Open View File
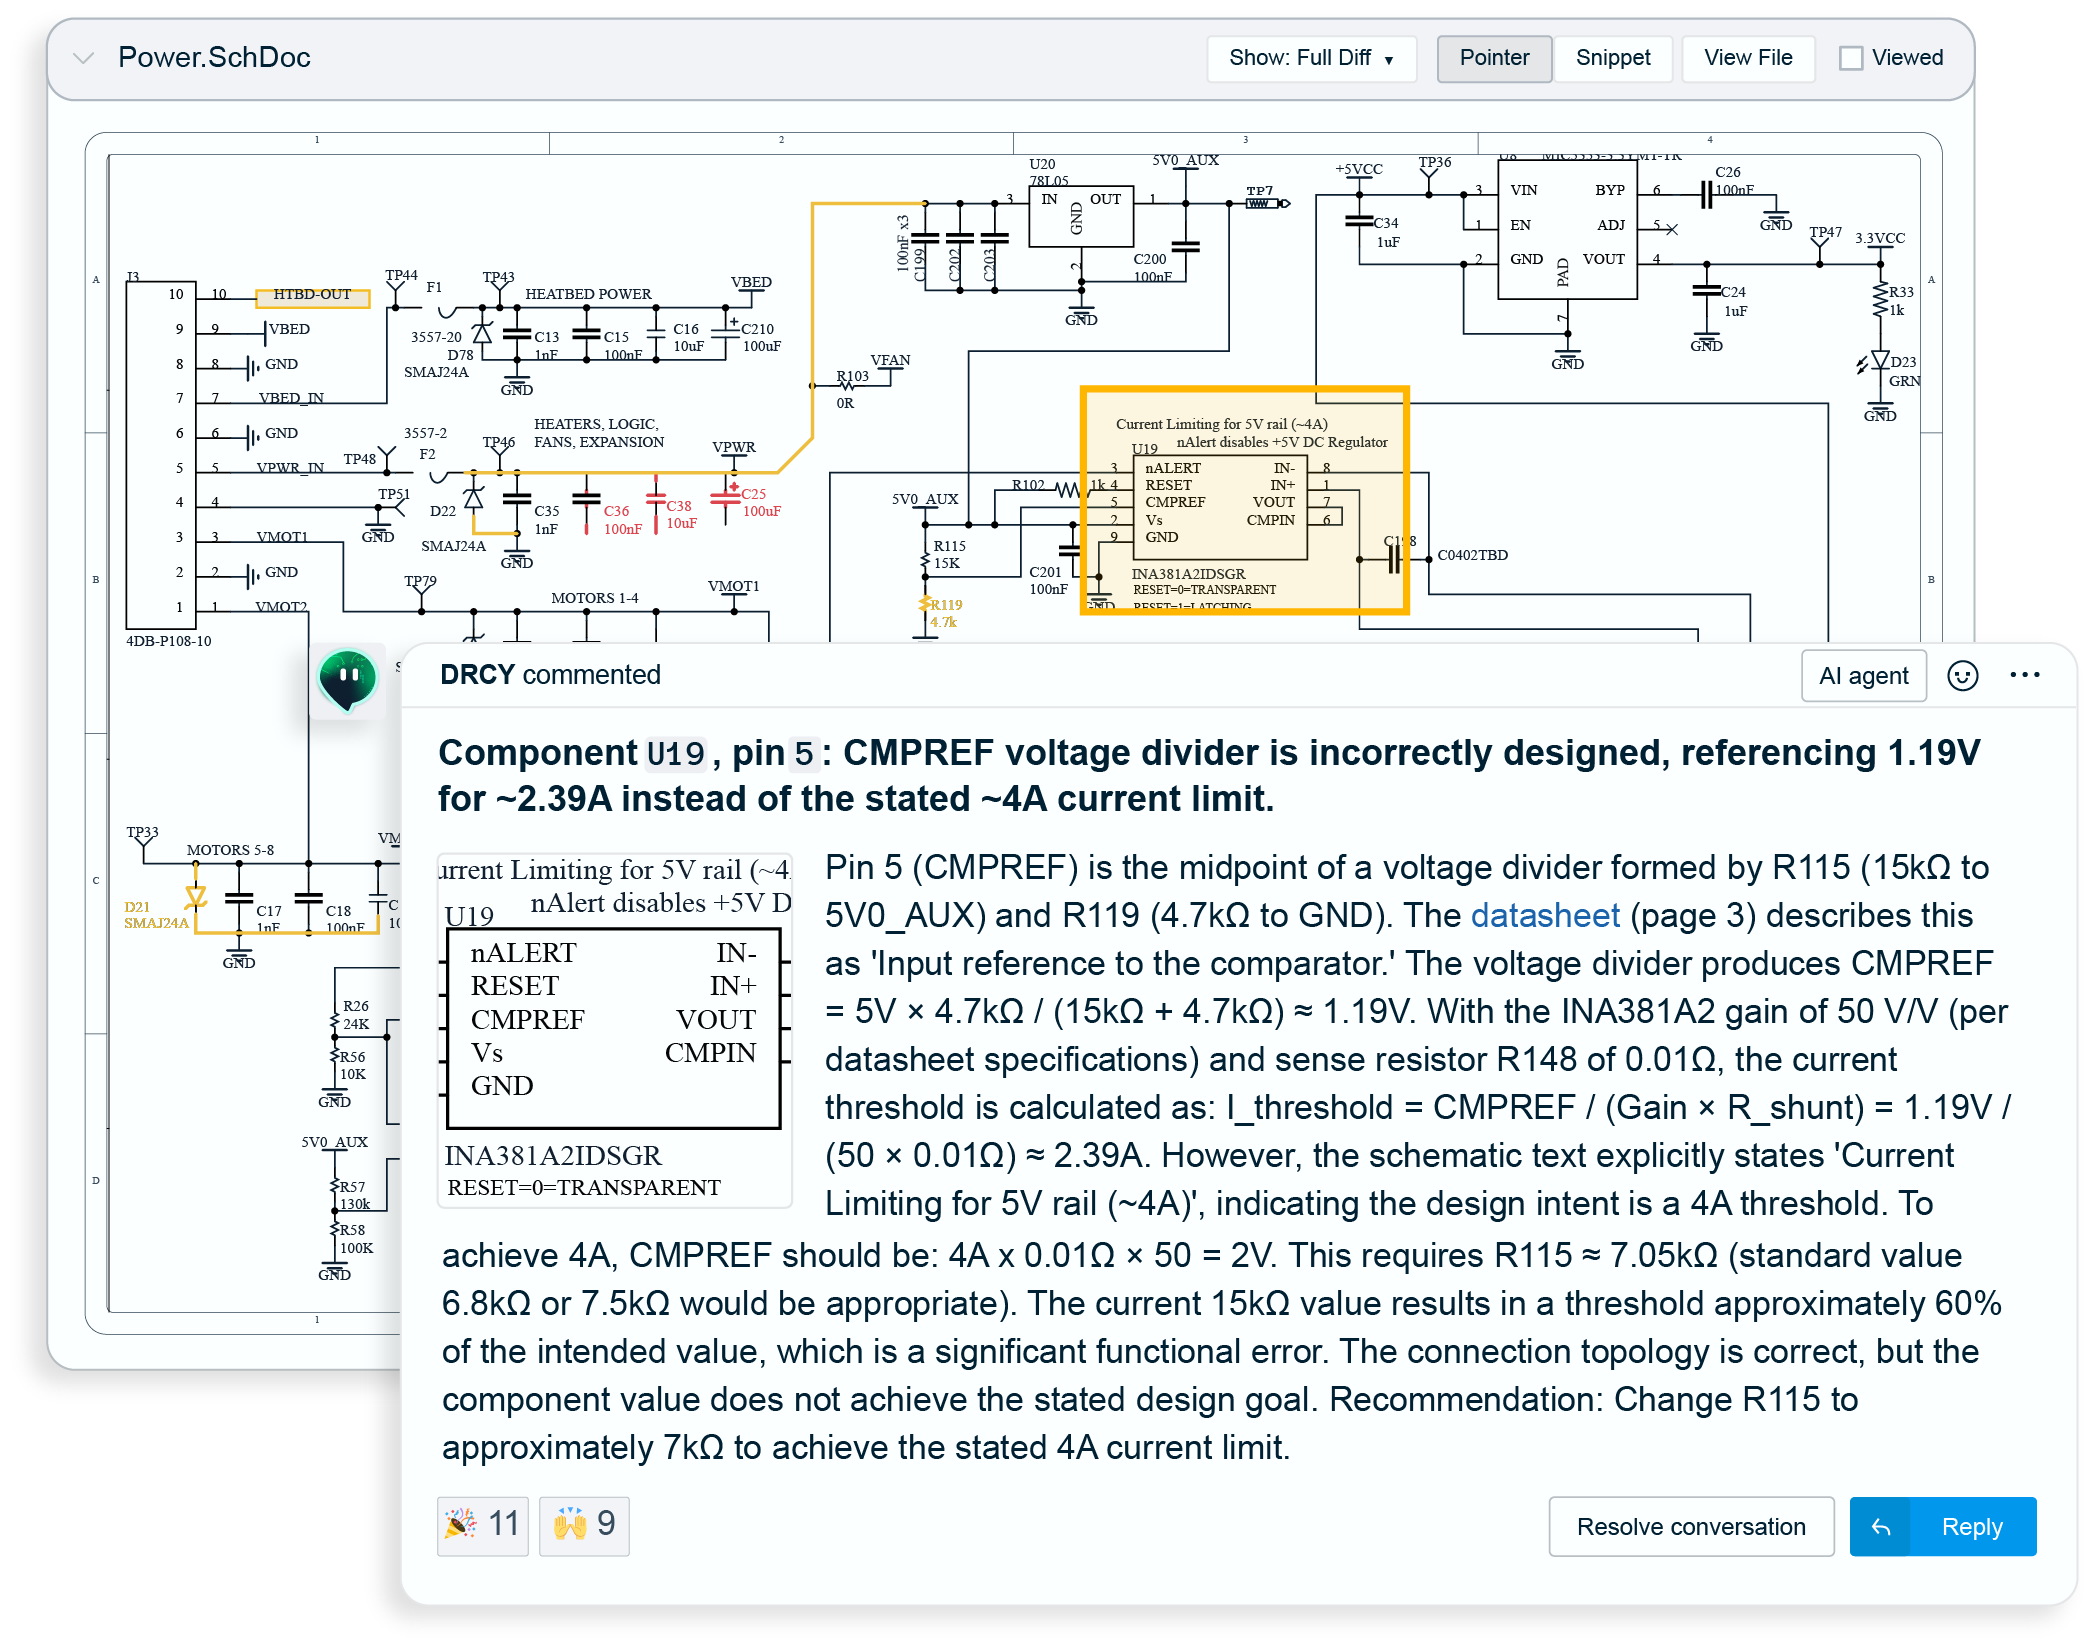The width and height of the screenshot is (2096, 1652). coord(1747,58)
